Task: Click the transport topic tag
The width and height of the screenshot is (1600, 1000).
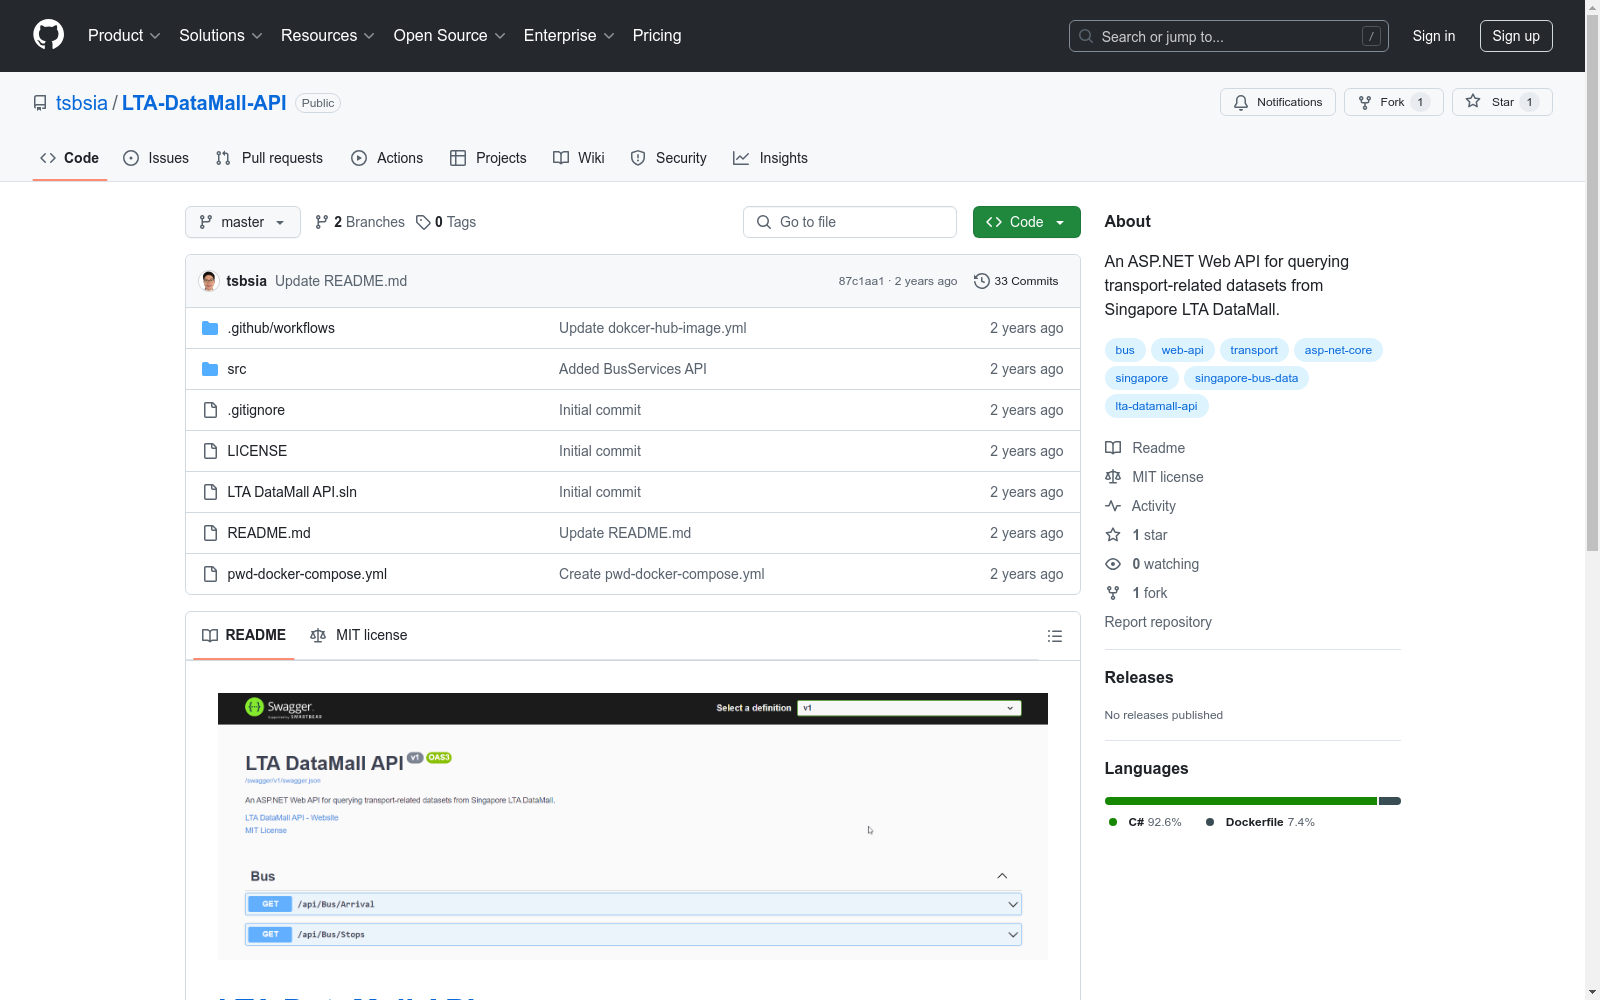Action: click(x=1254, y=350)
